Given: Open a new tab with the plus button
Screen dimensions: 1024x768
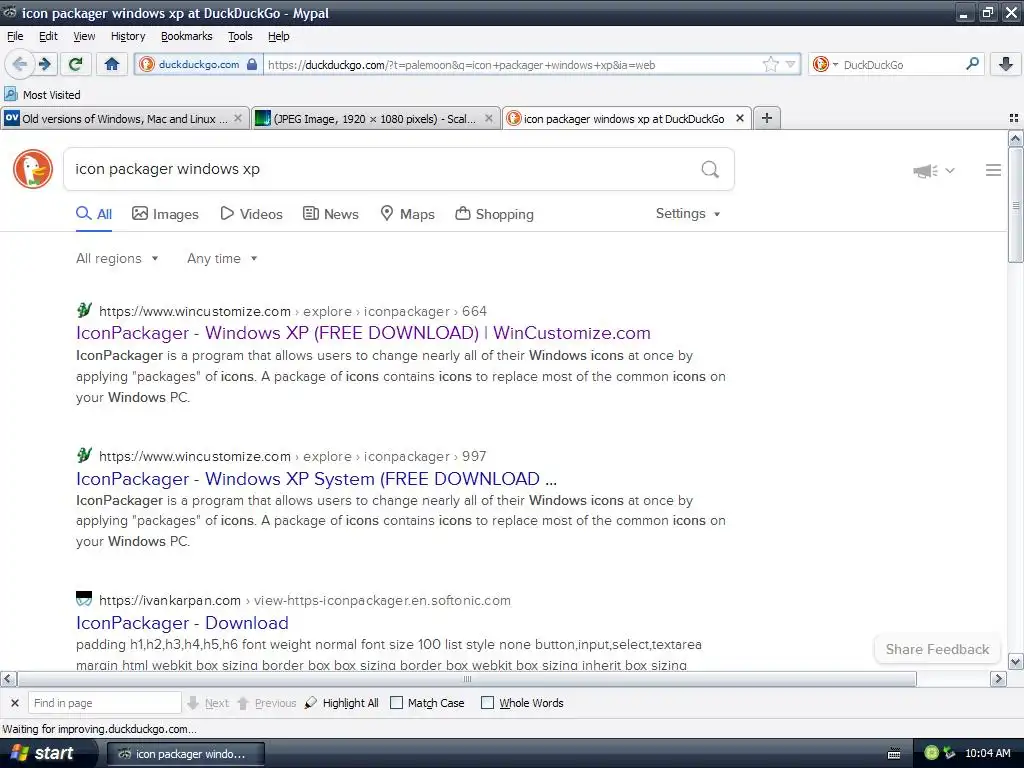Looking at the screenshot, I should [767, 118].
